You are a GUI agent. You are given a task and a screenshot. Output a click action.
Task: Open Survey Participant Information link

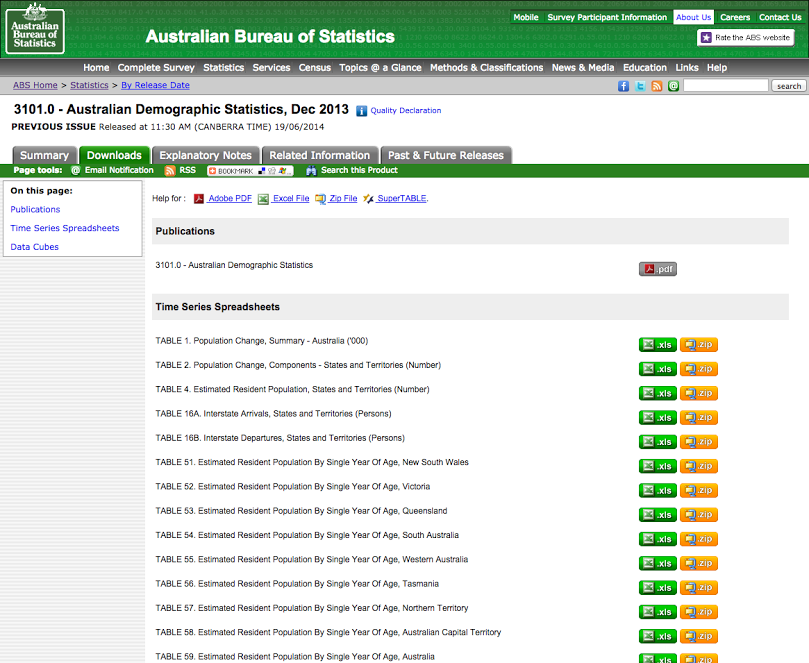607,17
